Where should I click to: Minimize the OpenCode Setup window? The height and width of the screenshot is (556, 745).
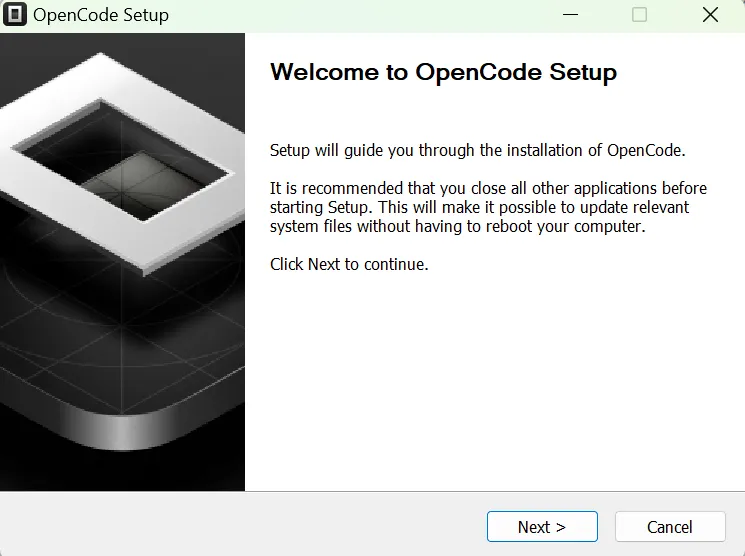click(x=570, y=15)
